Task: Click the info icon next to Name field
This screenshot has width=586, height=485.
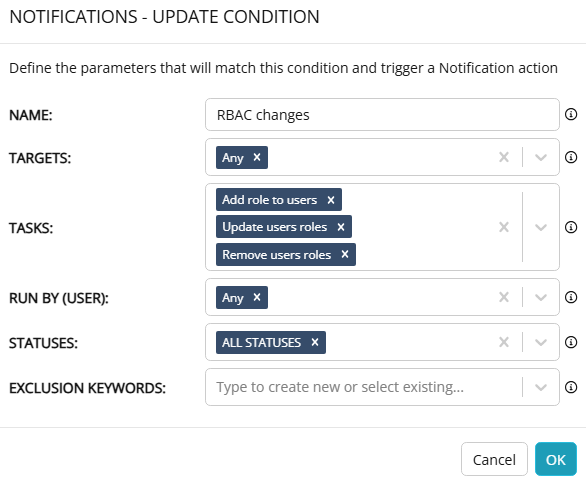Action: click(571, 114)
